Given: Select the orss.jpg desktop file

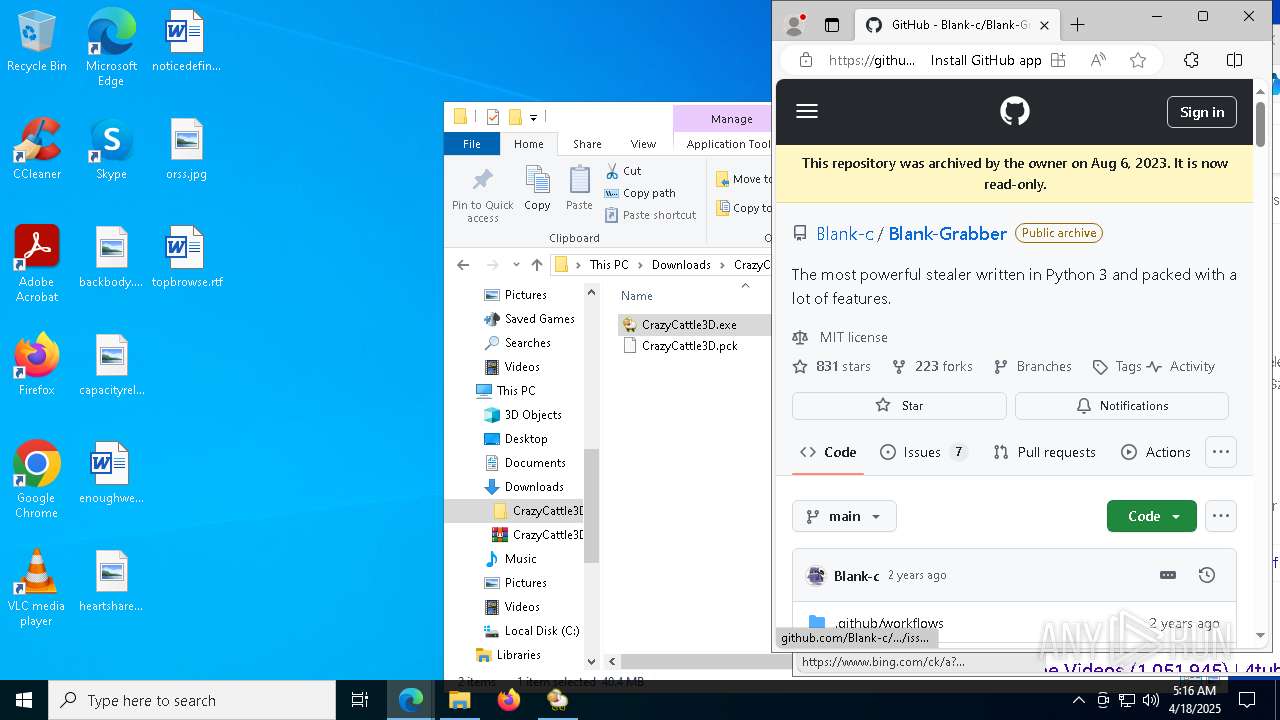Looking at the screenshot, I should coord(186,150).
